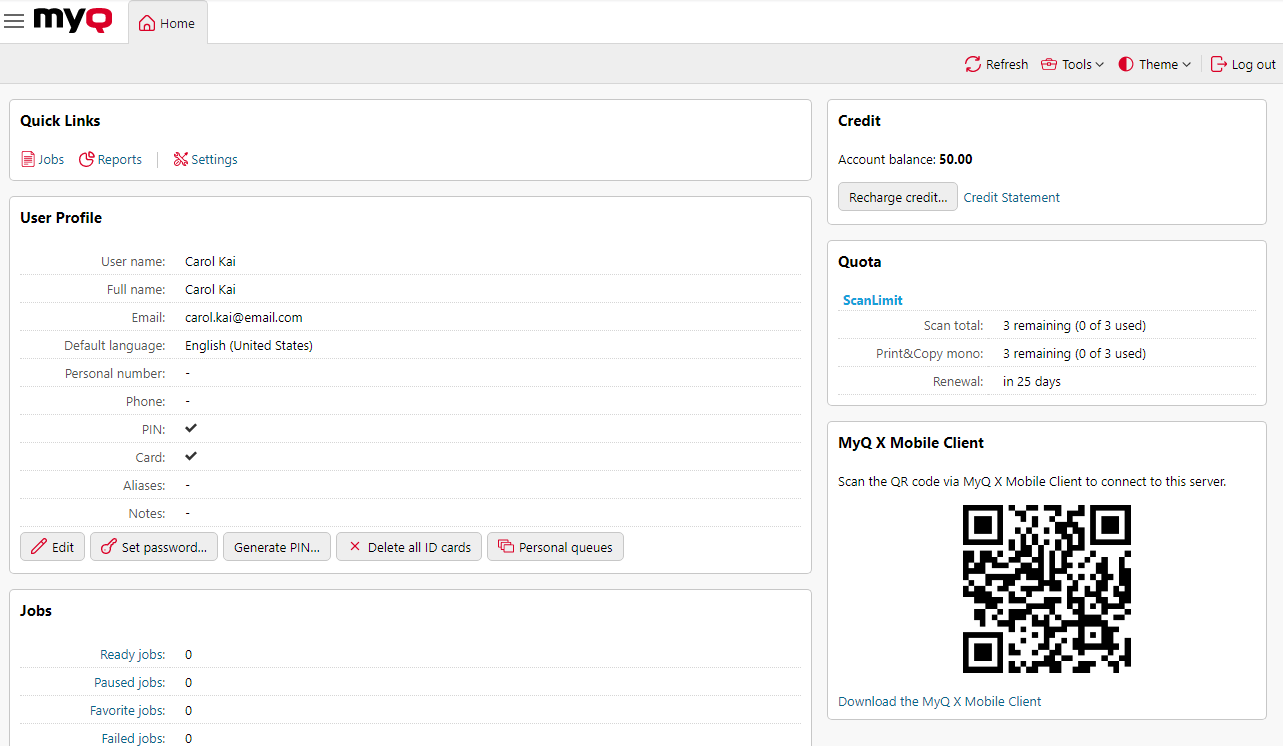Open the Reports quick link icon

pyautogui.click(x=84, y=159)
